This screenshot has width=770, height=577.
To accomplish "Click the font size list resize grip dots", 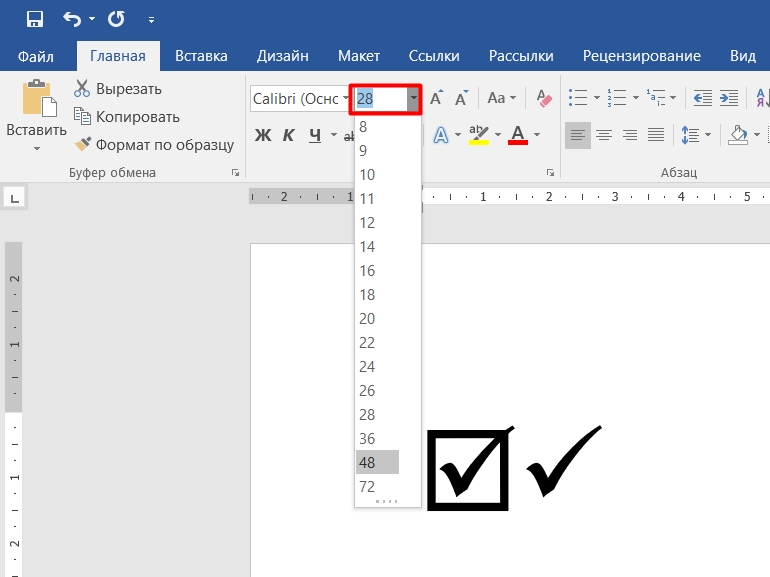I will tap(386, 502).
